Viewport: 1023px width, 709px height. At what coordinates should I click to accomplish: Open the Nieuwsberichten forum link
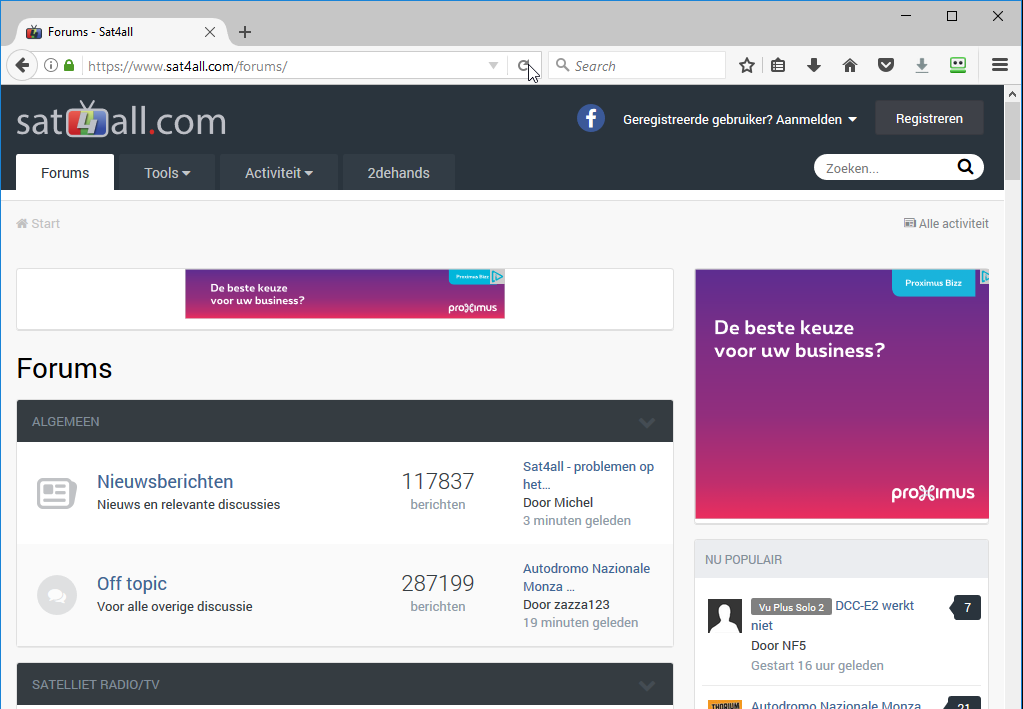pos(165,482)
